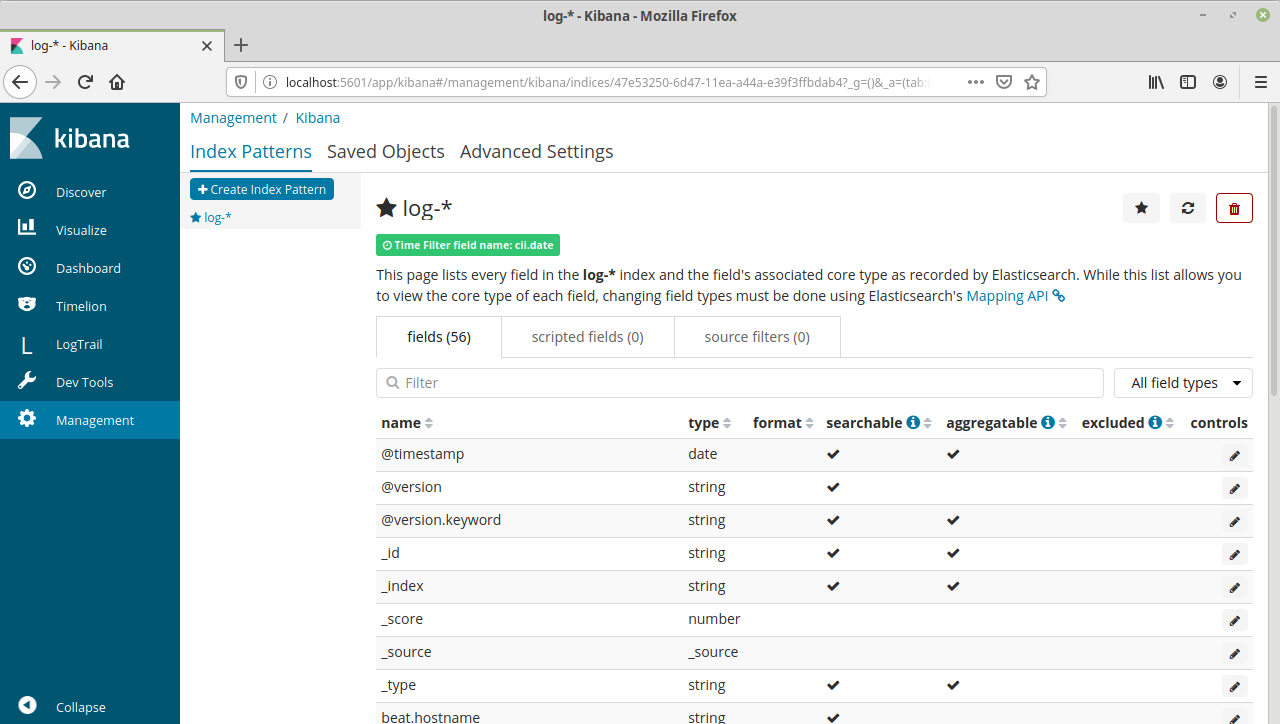Switch to the Saved Objects tab
Screen dimensions: 1280x724
click(x=386, y=151)
